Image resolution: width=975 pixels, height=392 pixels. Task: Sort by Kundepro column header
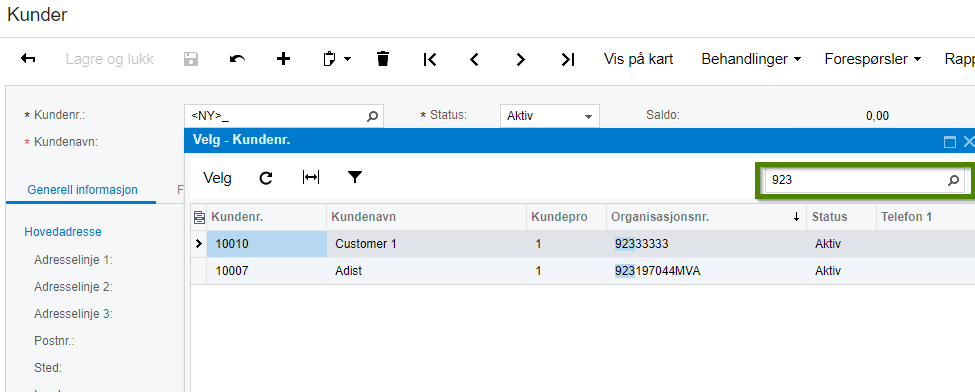[566, 217]
